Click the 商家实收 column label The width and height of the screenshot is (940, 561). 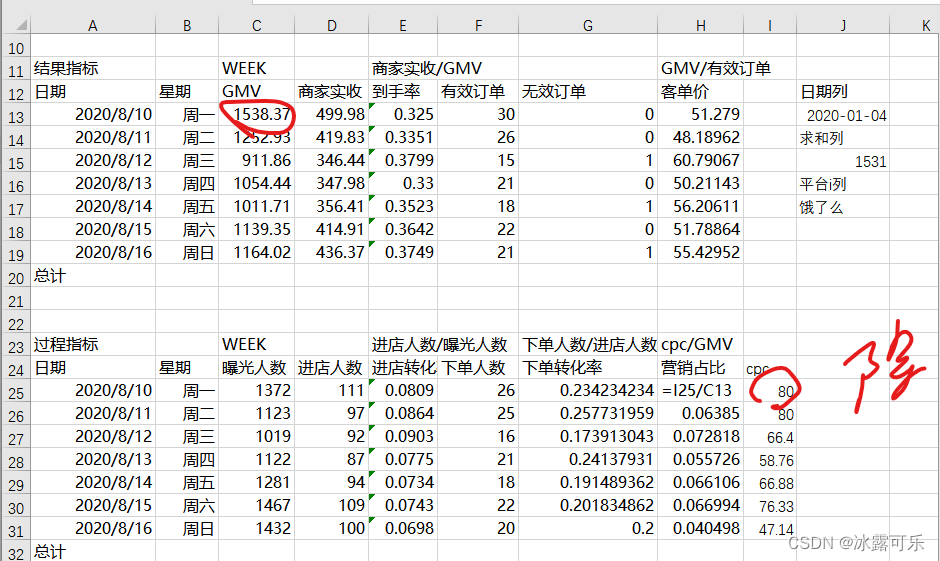coord(330,91)
